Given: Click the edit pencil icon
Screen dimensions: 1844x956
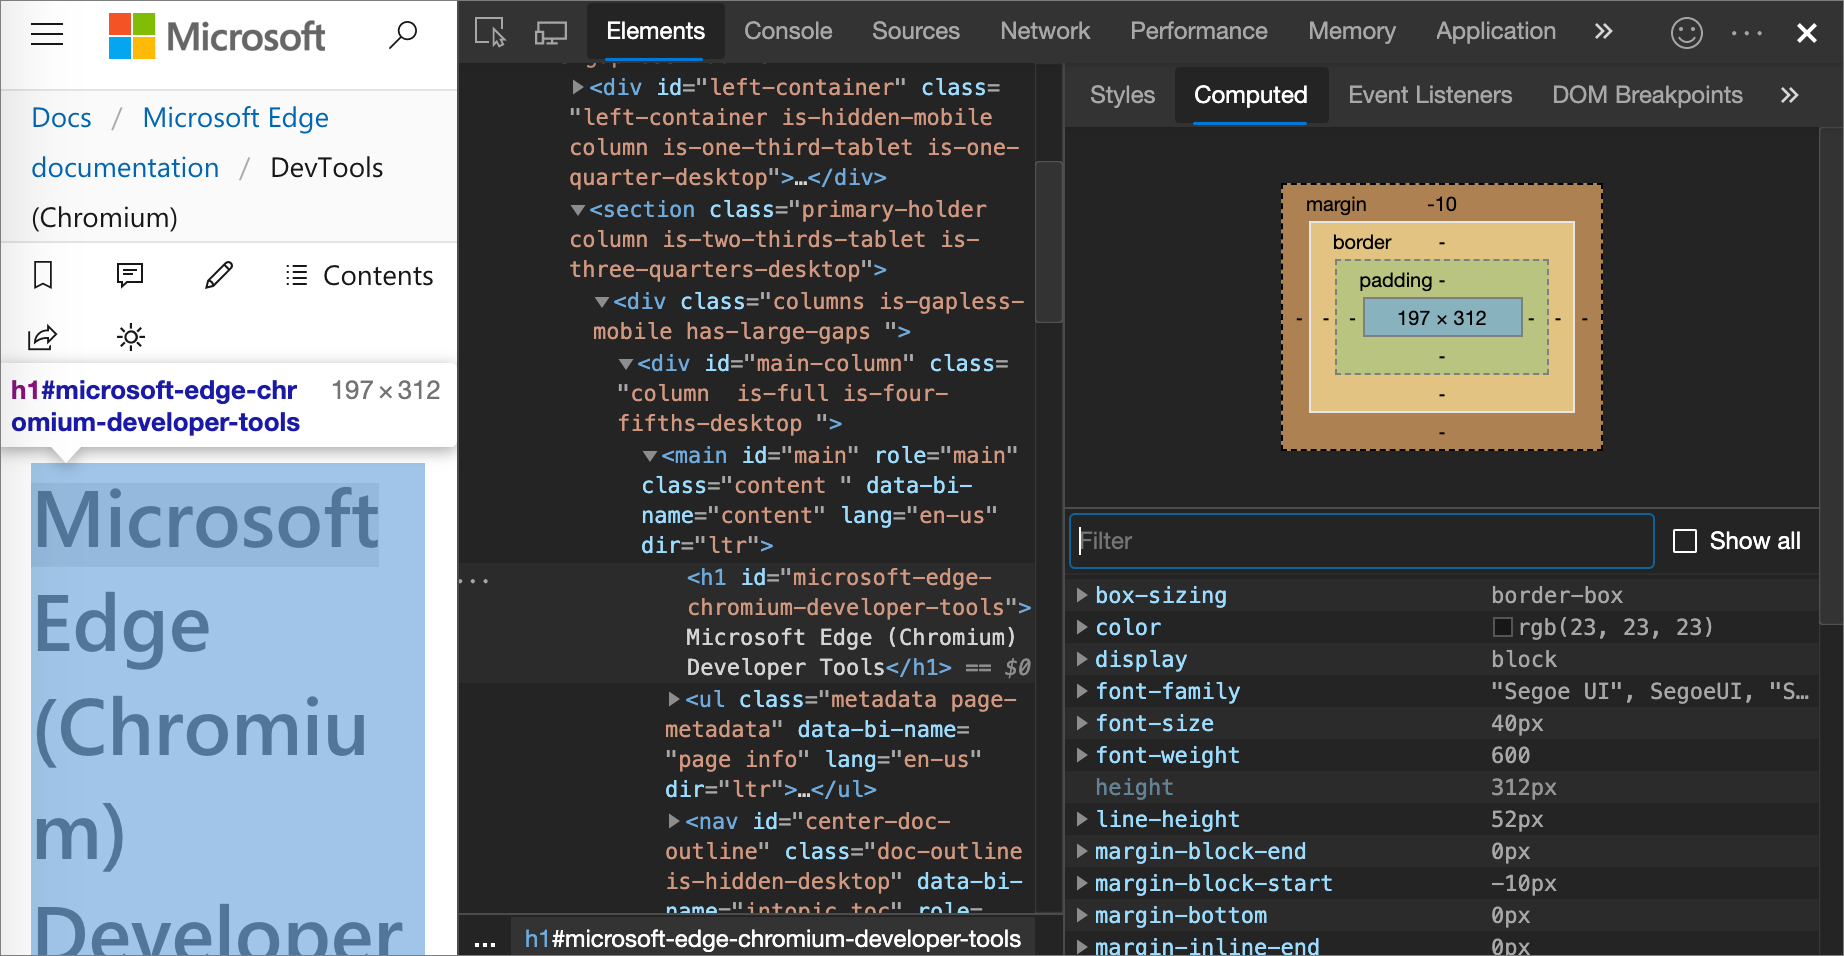Looking at the screenshot, I should 219,275.
